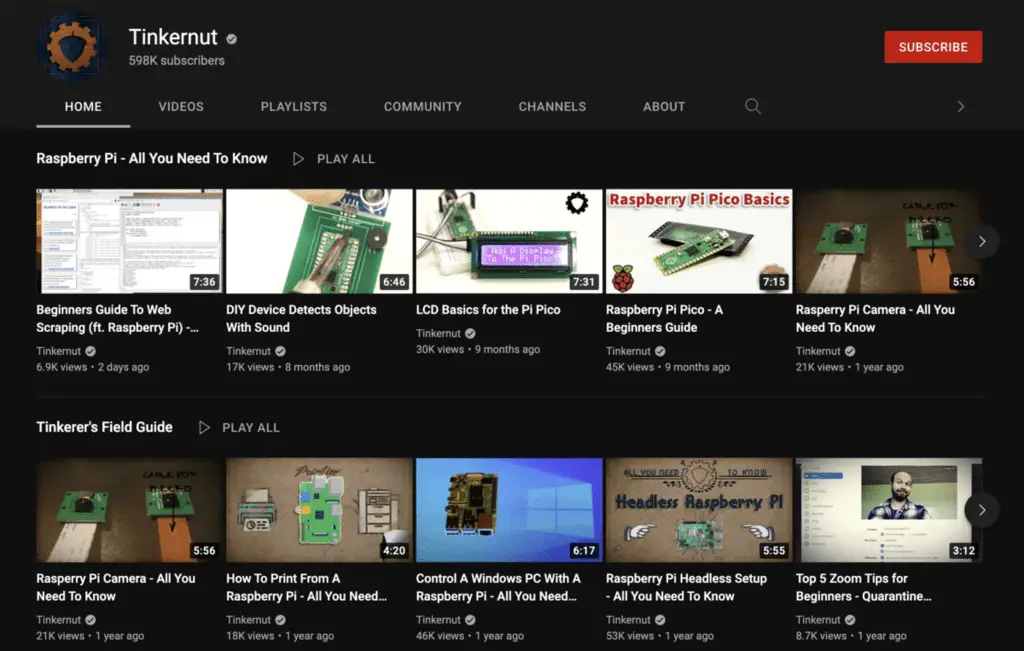Subscribe to the Tinkernut channel
Image resolution: width=1024 pixels, height=651 pixels.
(x=933, y=47)
